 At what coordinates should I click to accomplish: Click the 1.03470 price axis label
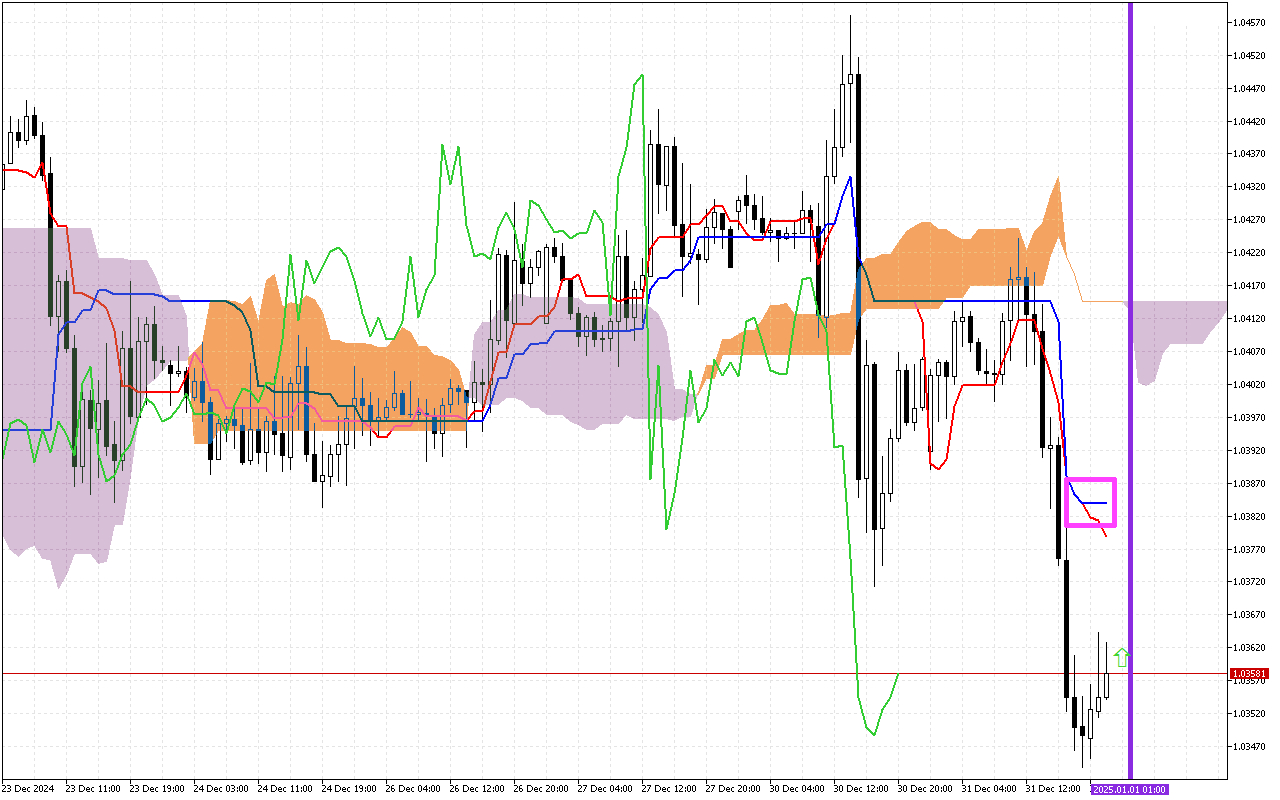(1247, 747)
